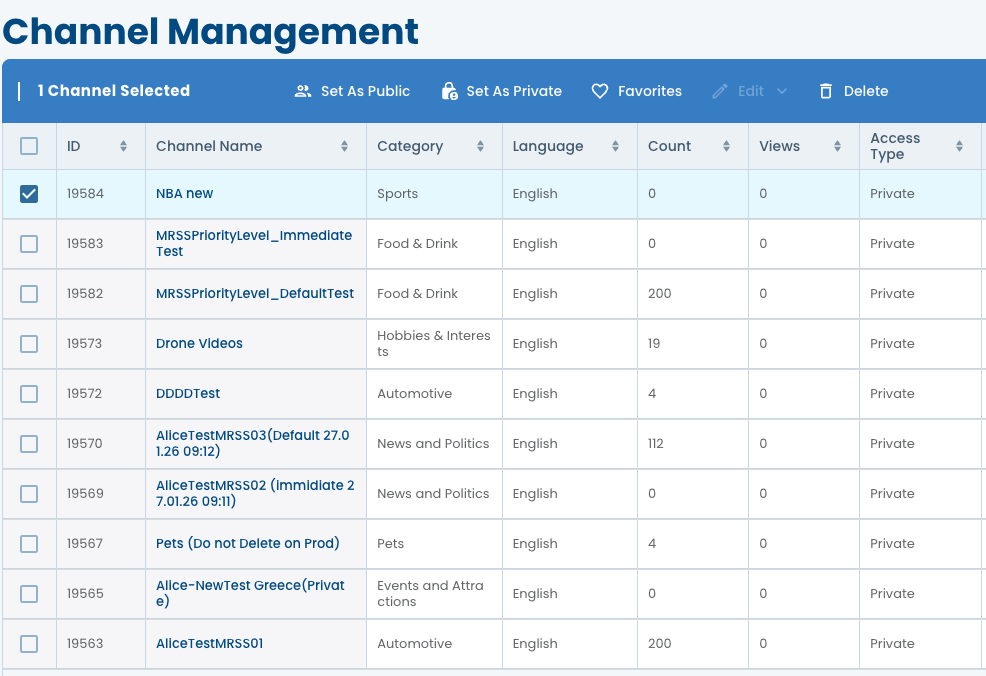
Task: Click the Favorites label
Action: click(650, 91)
